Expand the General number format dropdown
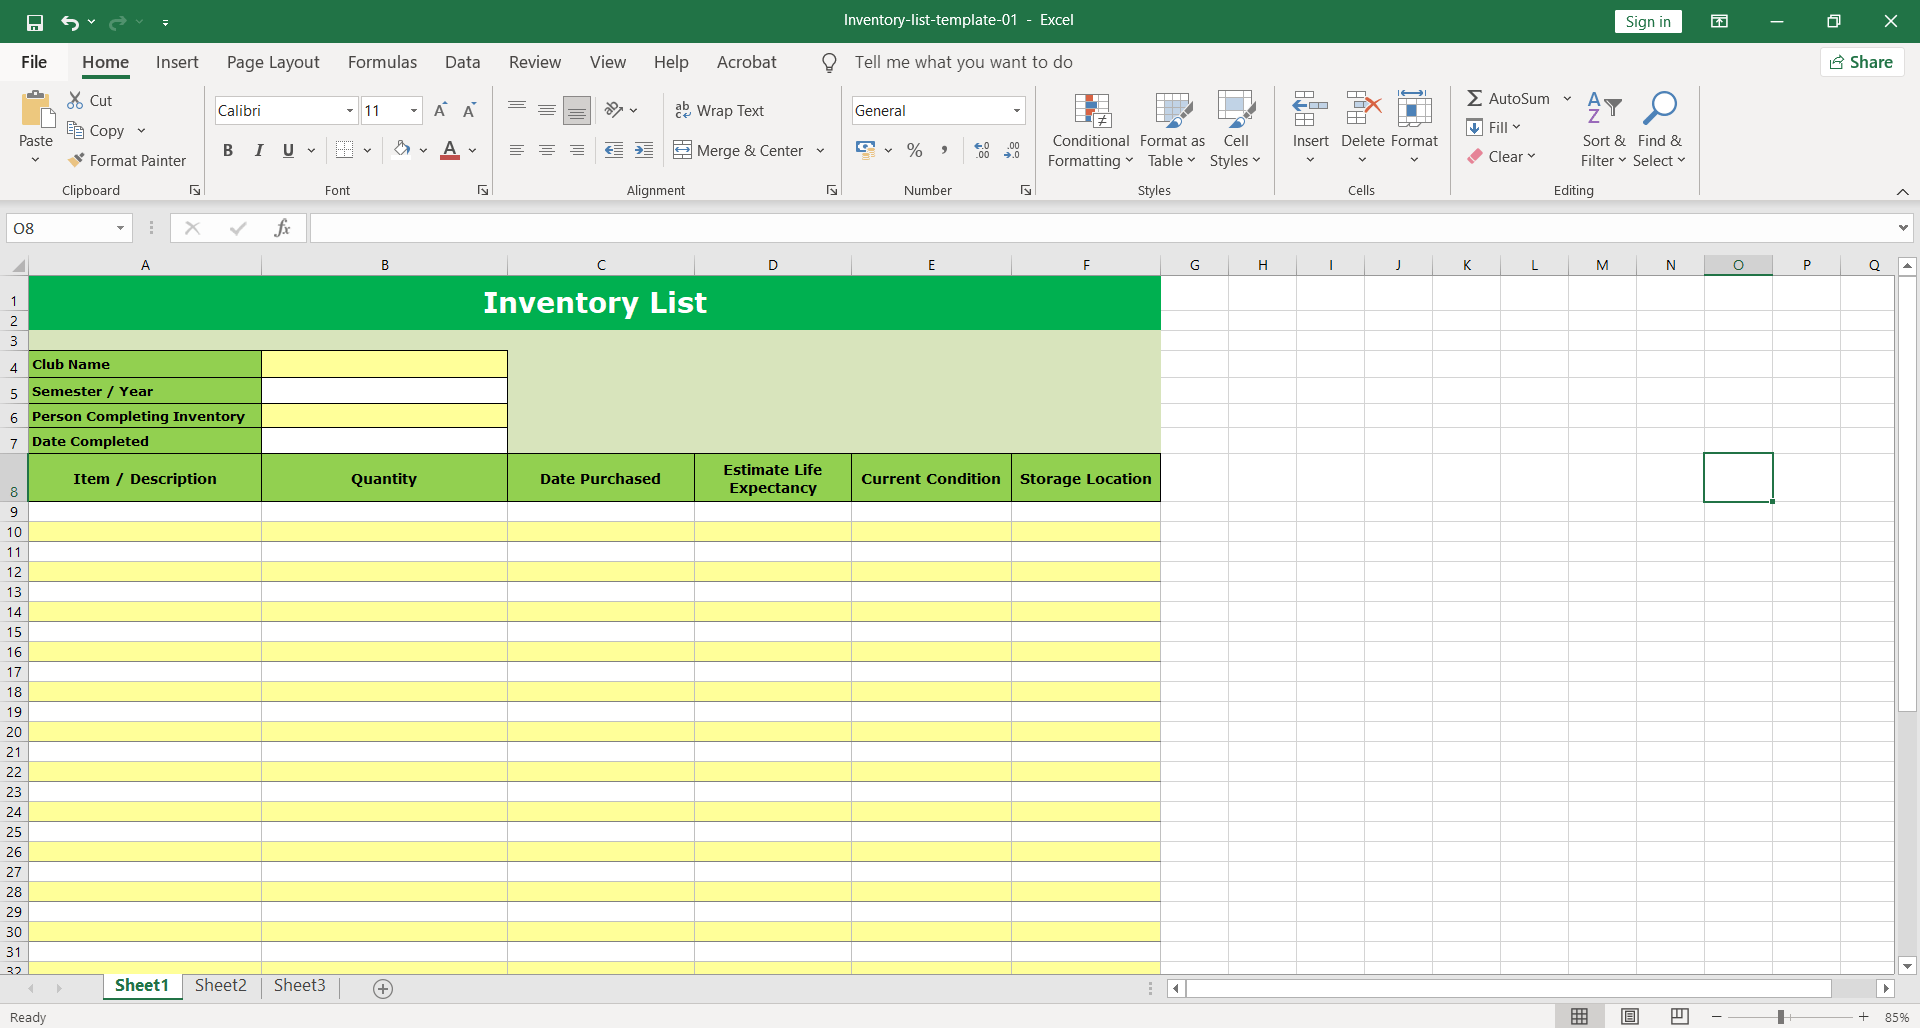 coord(1016,110)
